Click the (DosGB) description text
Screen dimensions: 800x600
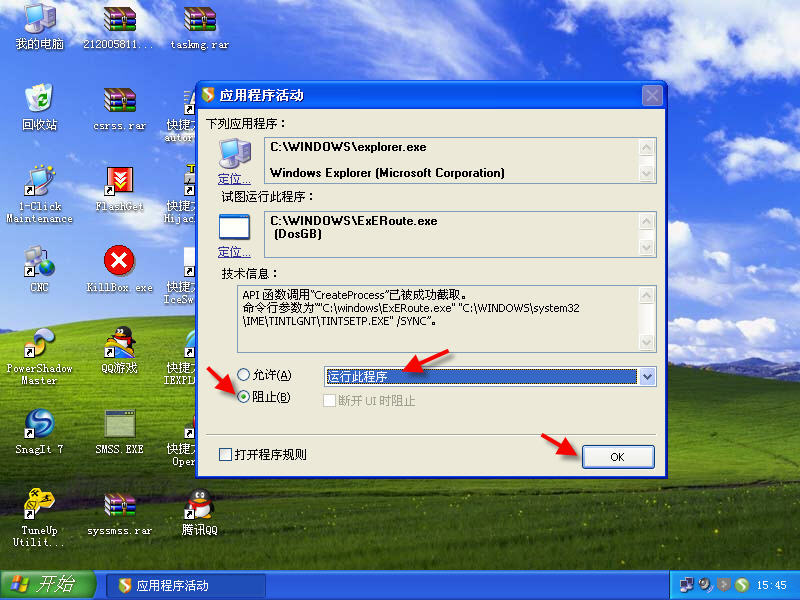pos(298,234)
